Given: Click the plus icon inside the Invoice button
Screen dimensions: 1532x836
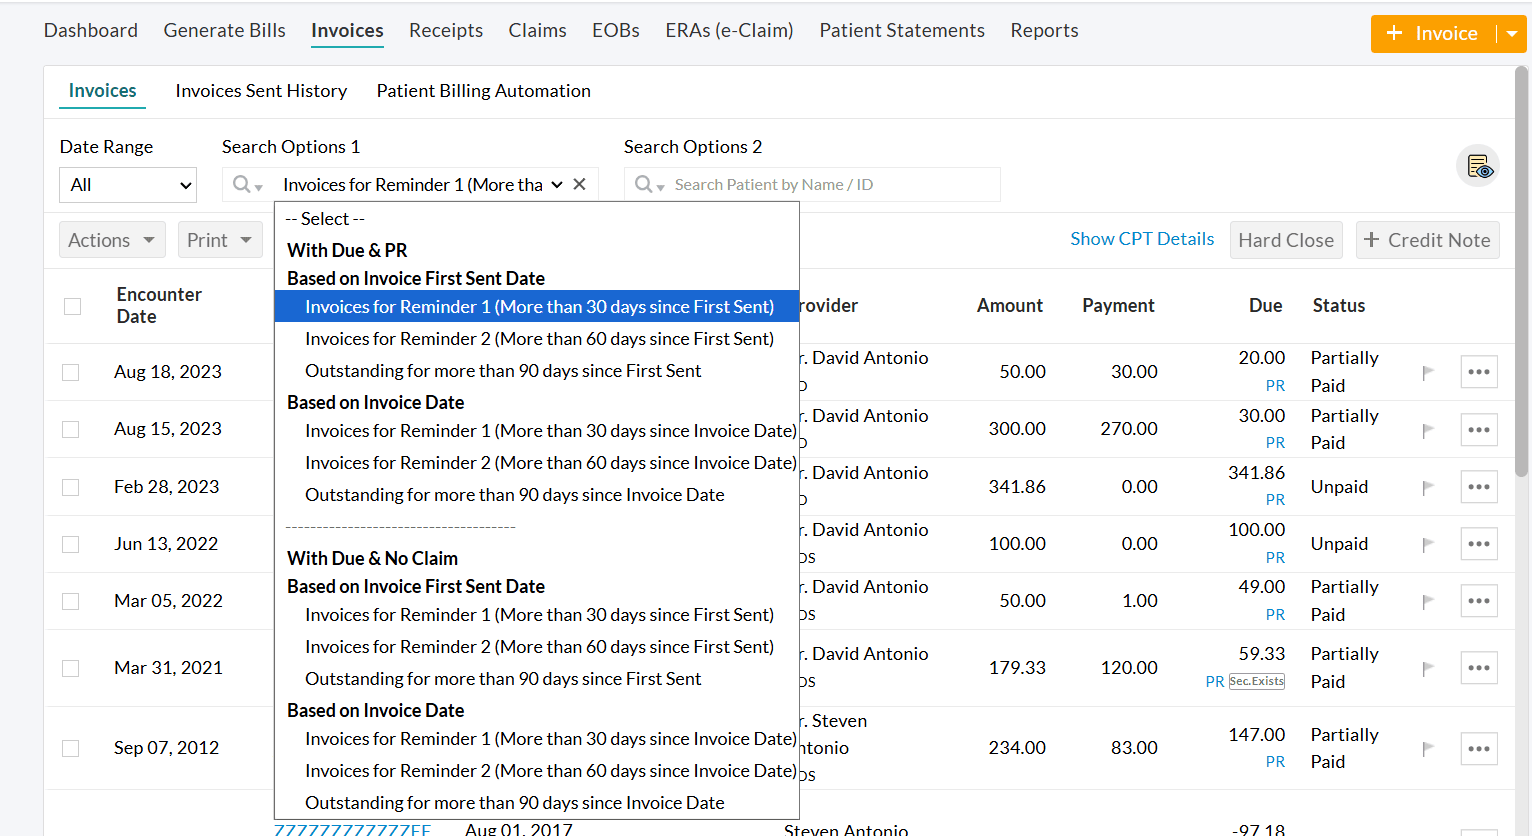Looking at the screenshot, I should point(1394,33).
